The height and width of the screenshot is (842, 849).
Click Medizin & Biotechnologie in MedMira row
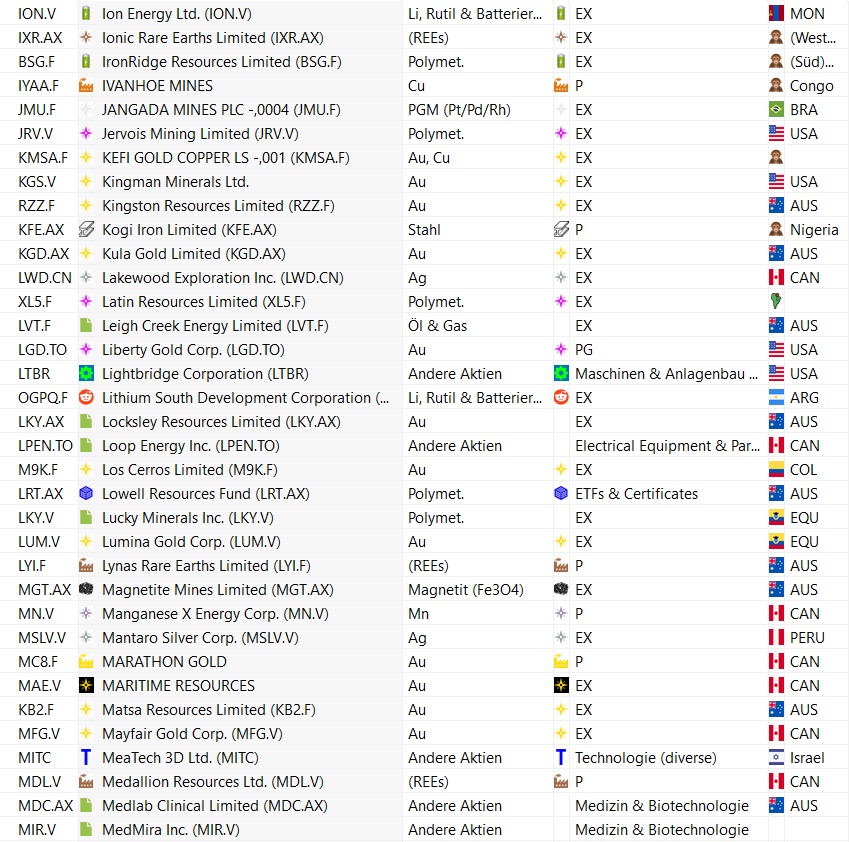(x=662, y=829)
